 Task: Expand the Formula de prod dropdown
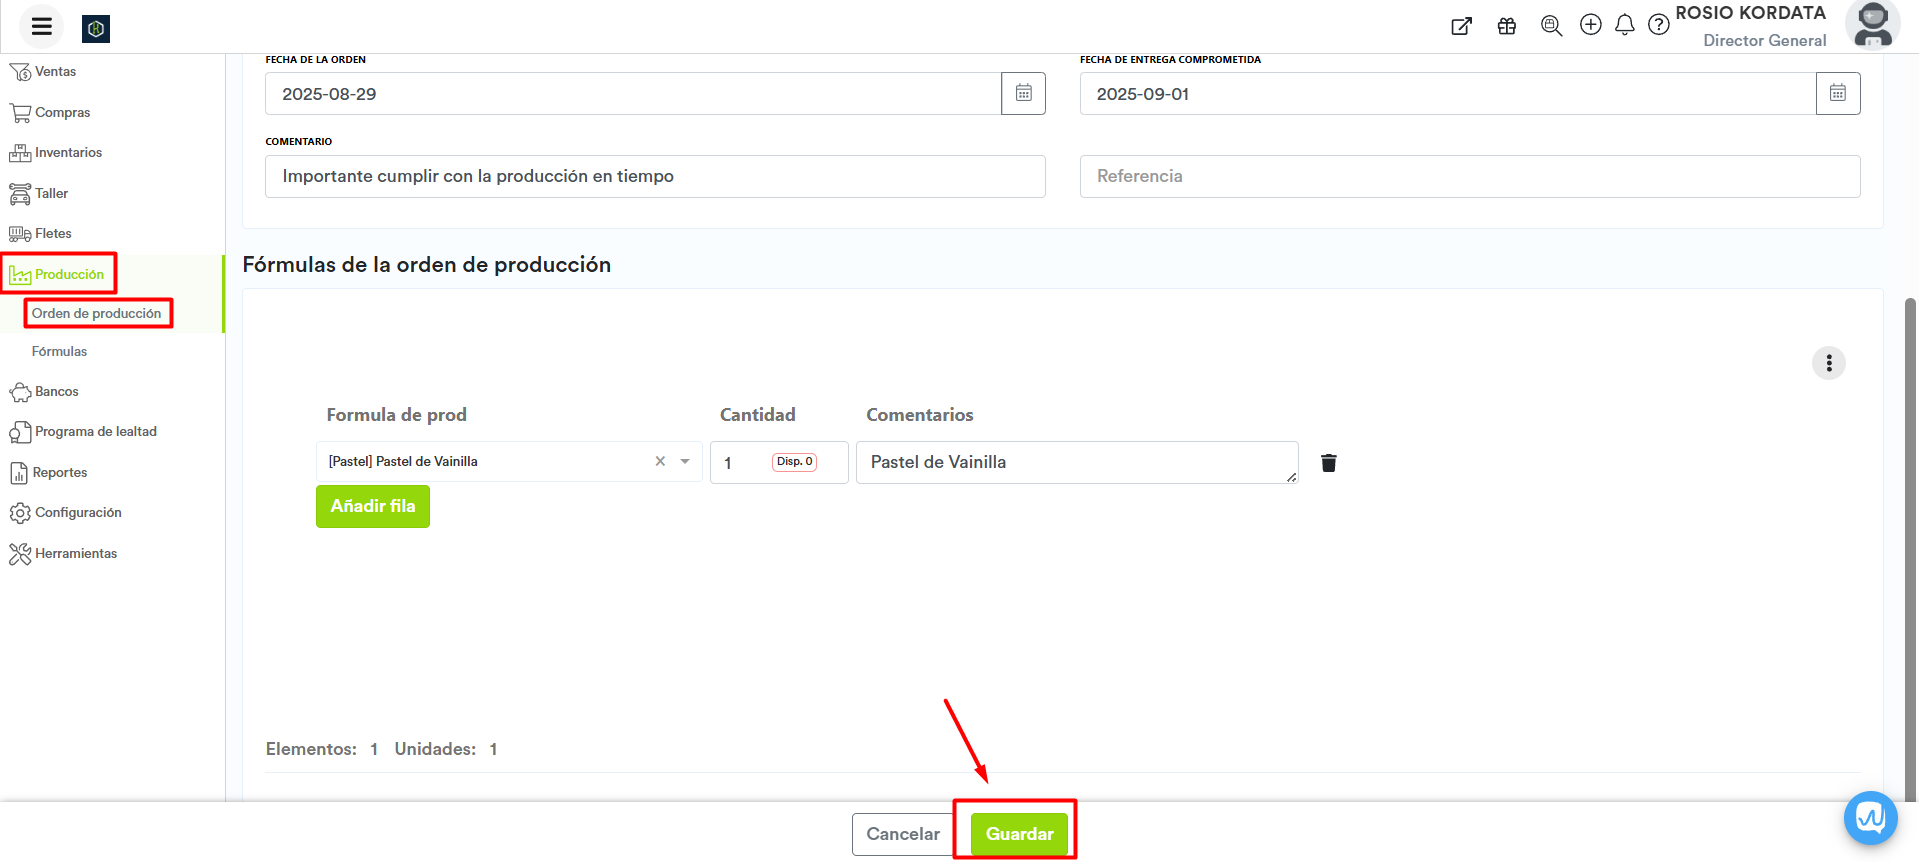pyautogui.click(x=685, y=462)
